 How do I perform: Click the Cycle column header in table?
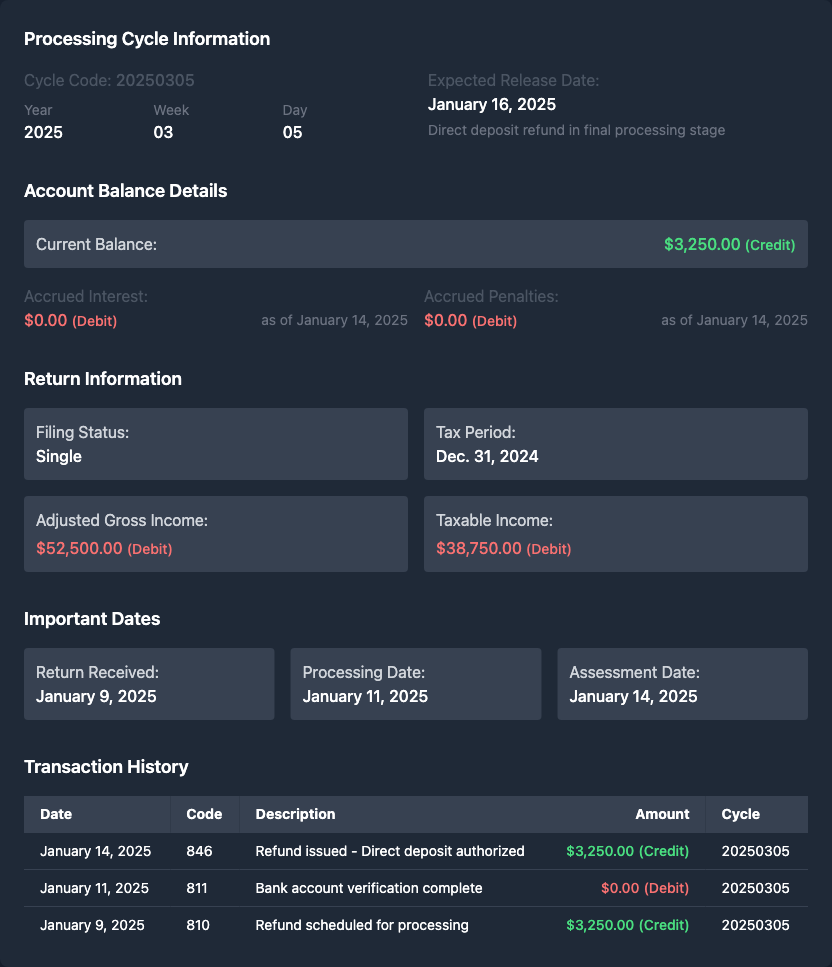coord(740,814)
